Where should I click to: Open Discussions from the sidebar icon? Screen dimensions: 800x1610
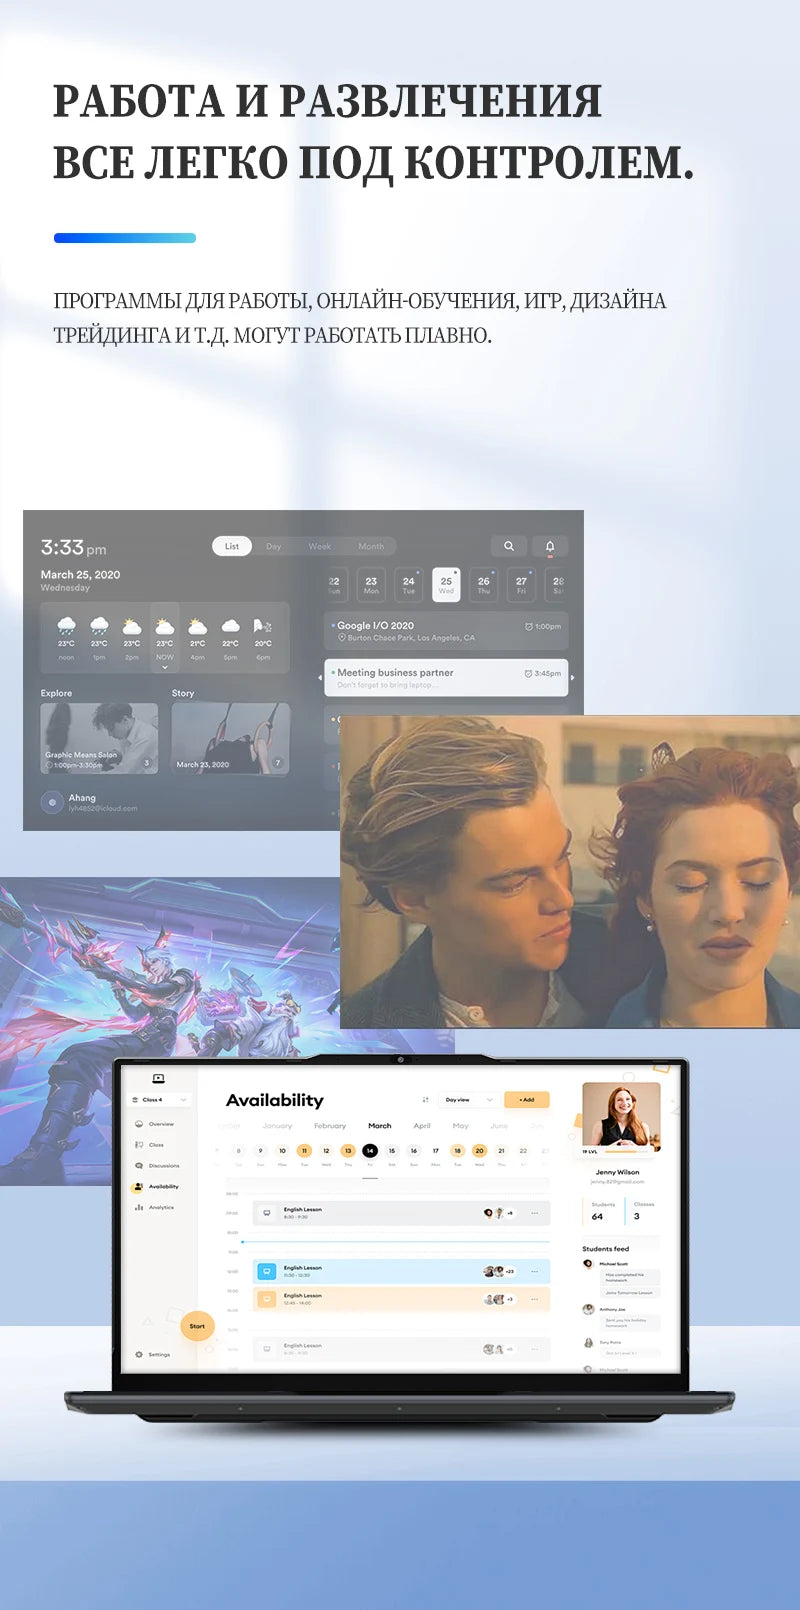coord(139,1166)
